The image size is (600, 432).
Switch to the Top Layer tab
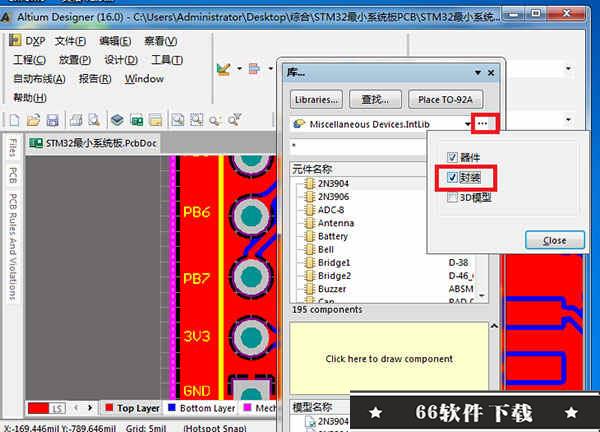[132, 408]
